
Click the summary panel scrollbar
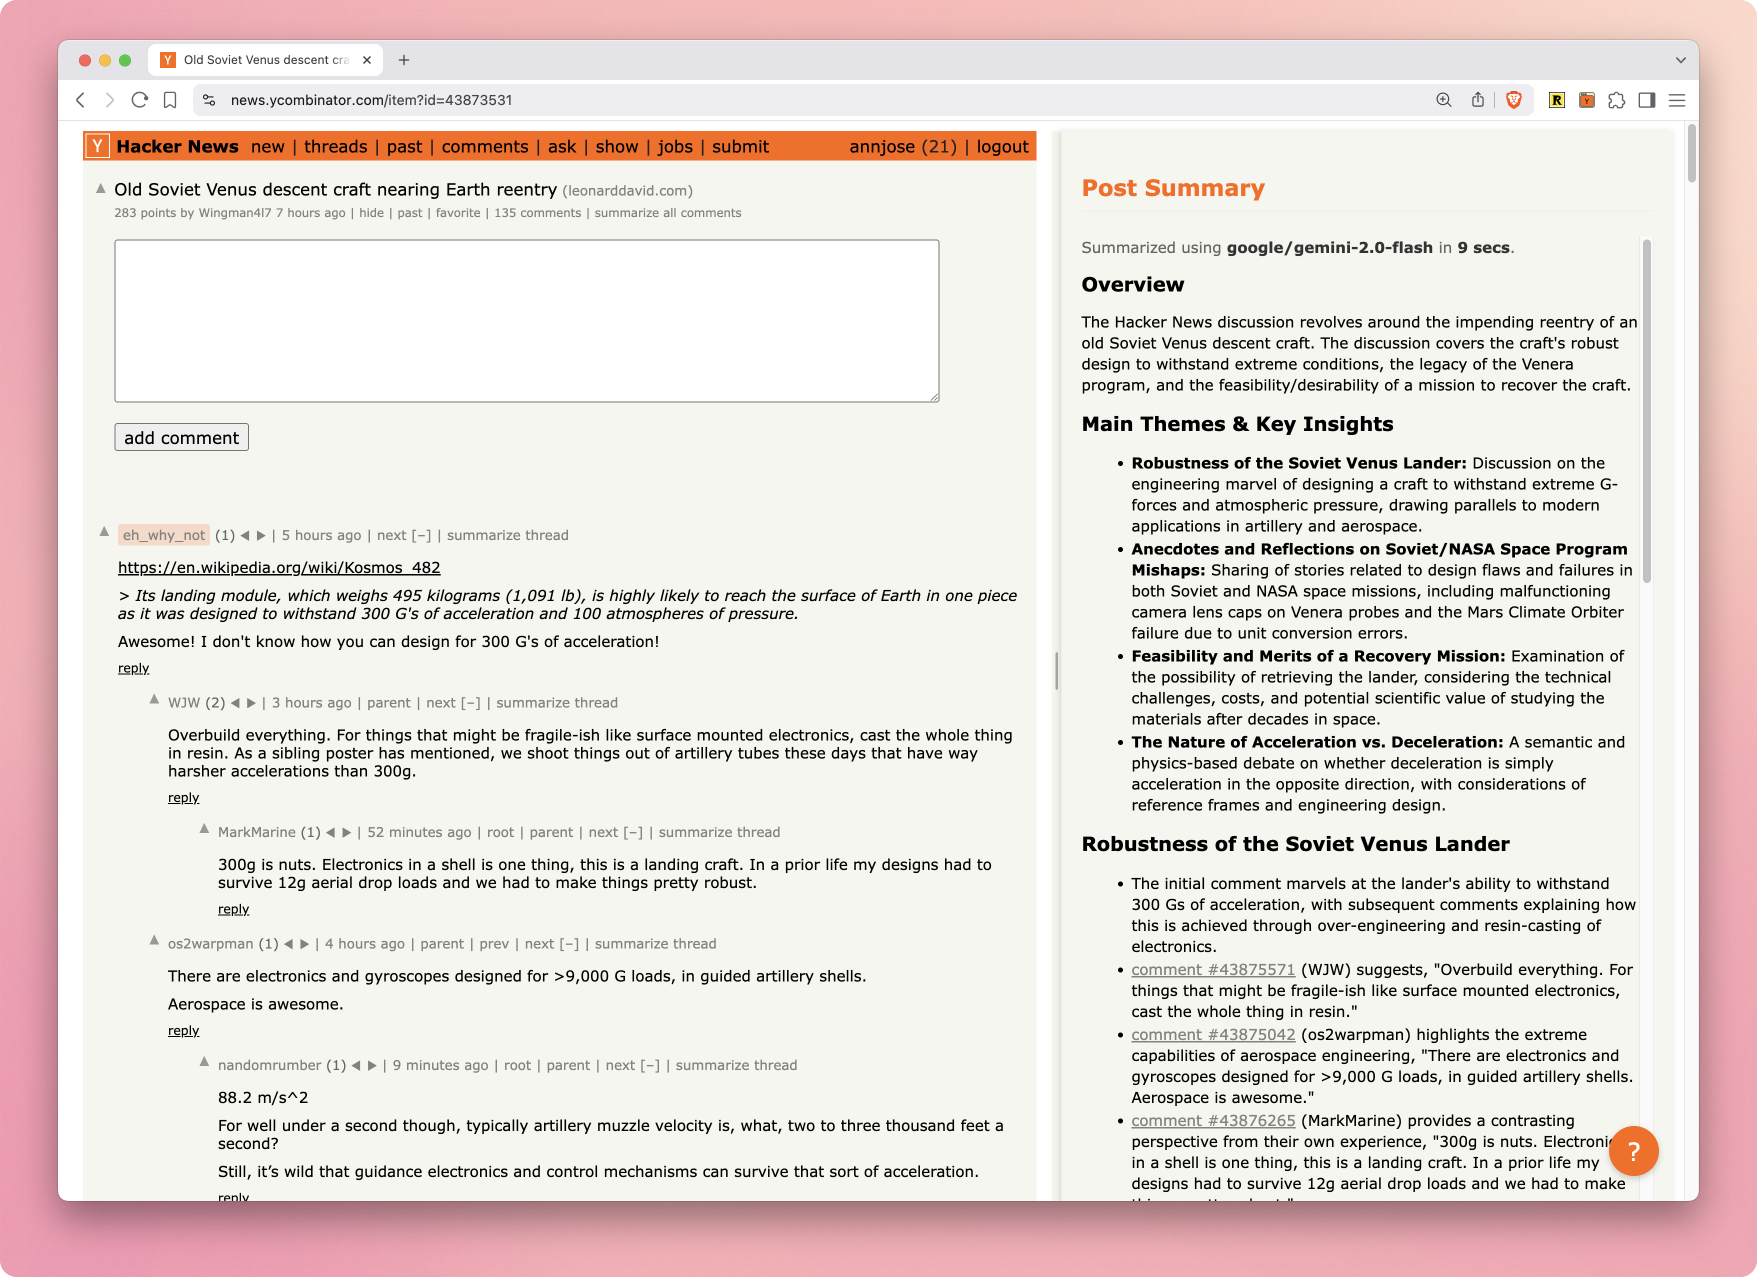(1646, 410)
